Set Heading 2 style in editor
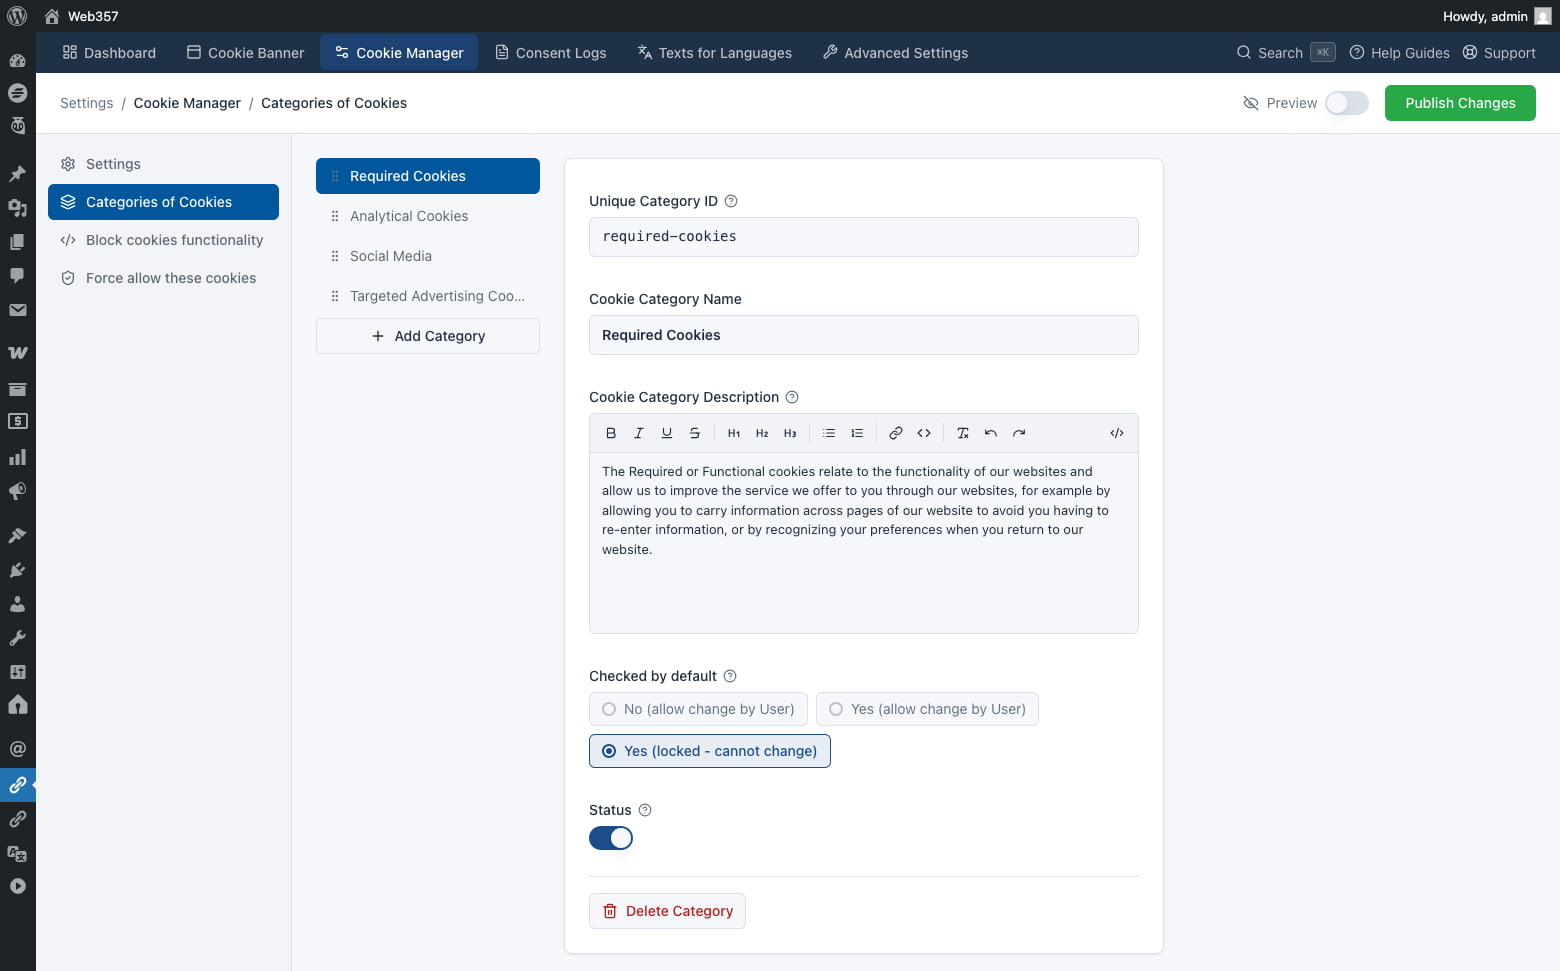 pos(762,433)
